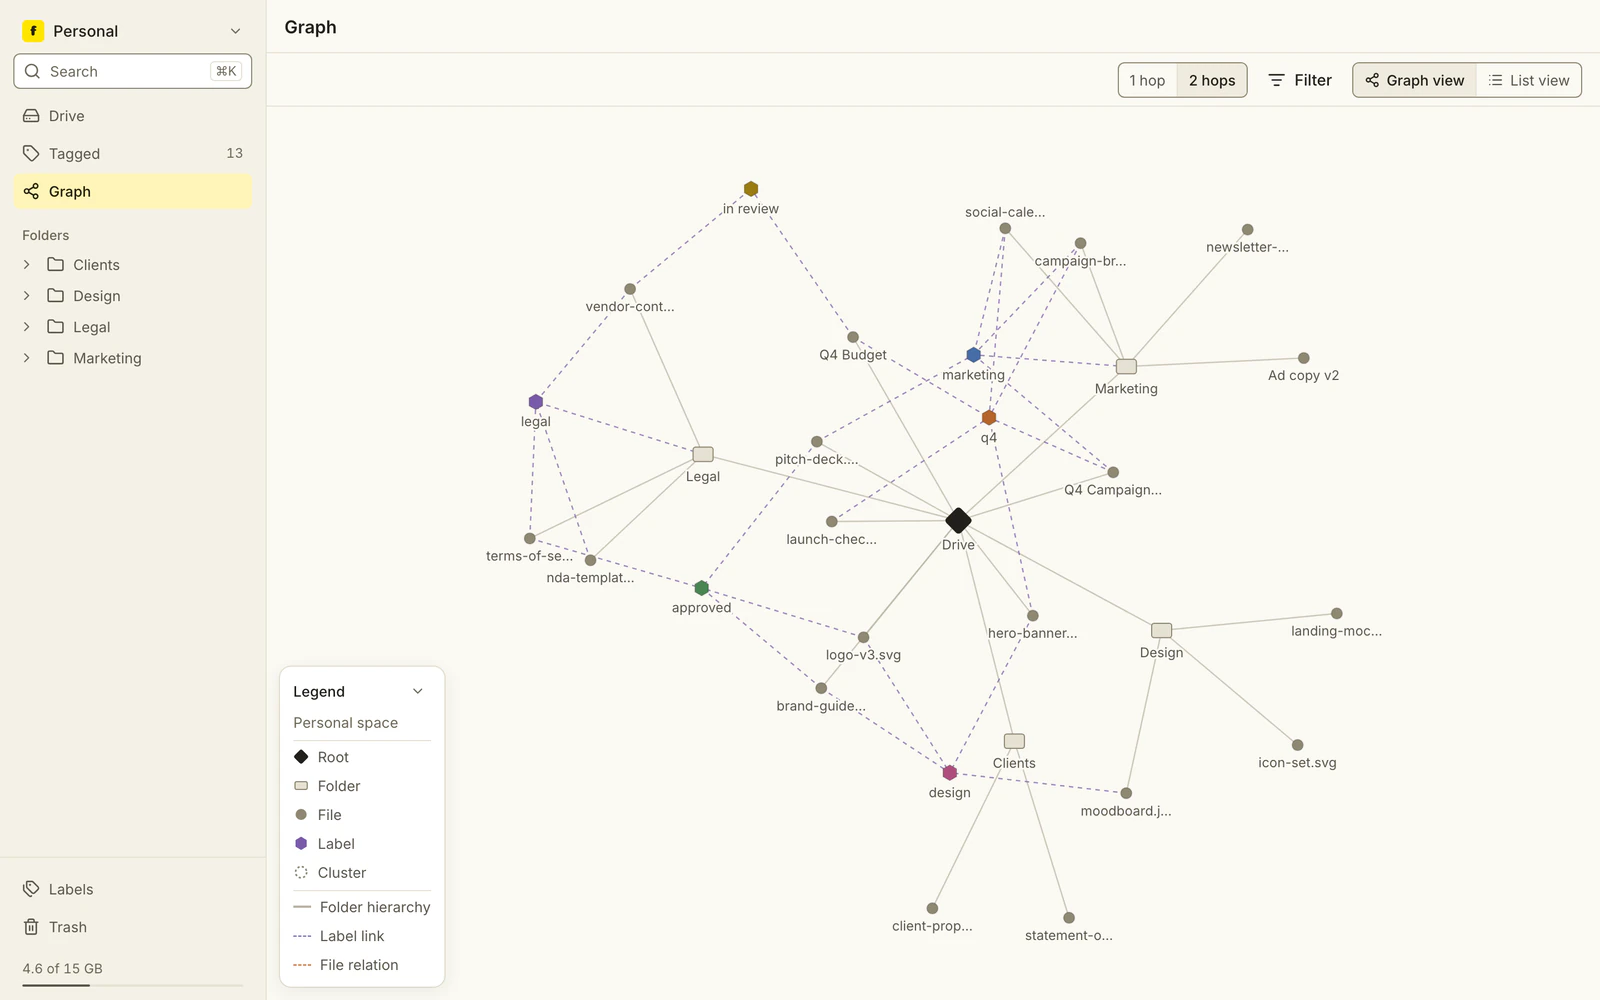The width and height of the screenshot is (1600, 1000).
Task: Click the hero-banner file node
Action: [1033, 616]
